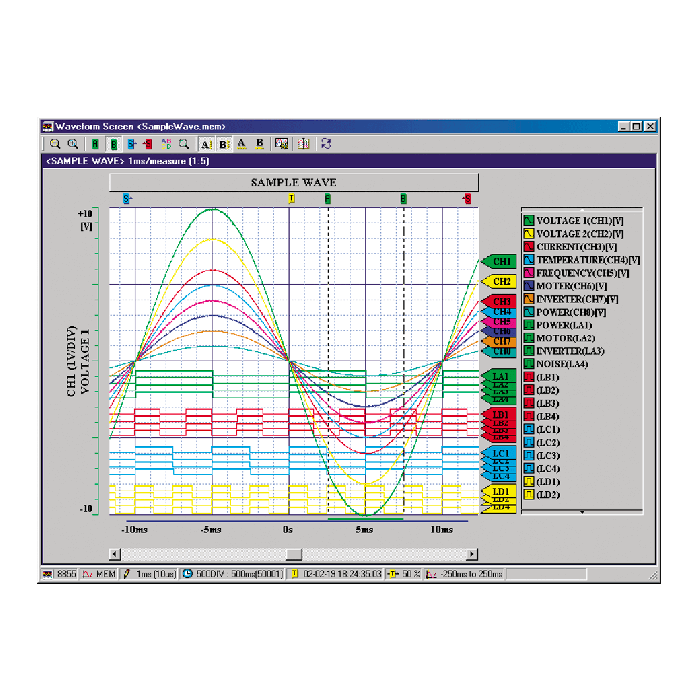Toggle the green B cursor toolbar button
700x700 pixels.
(x=114, y=144)
